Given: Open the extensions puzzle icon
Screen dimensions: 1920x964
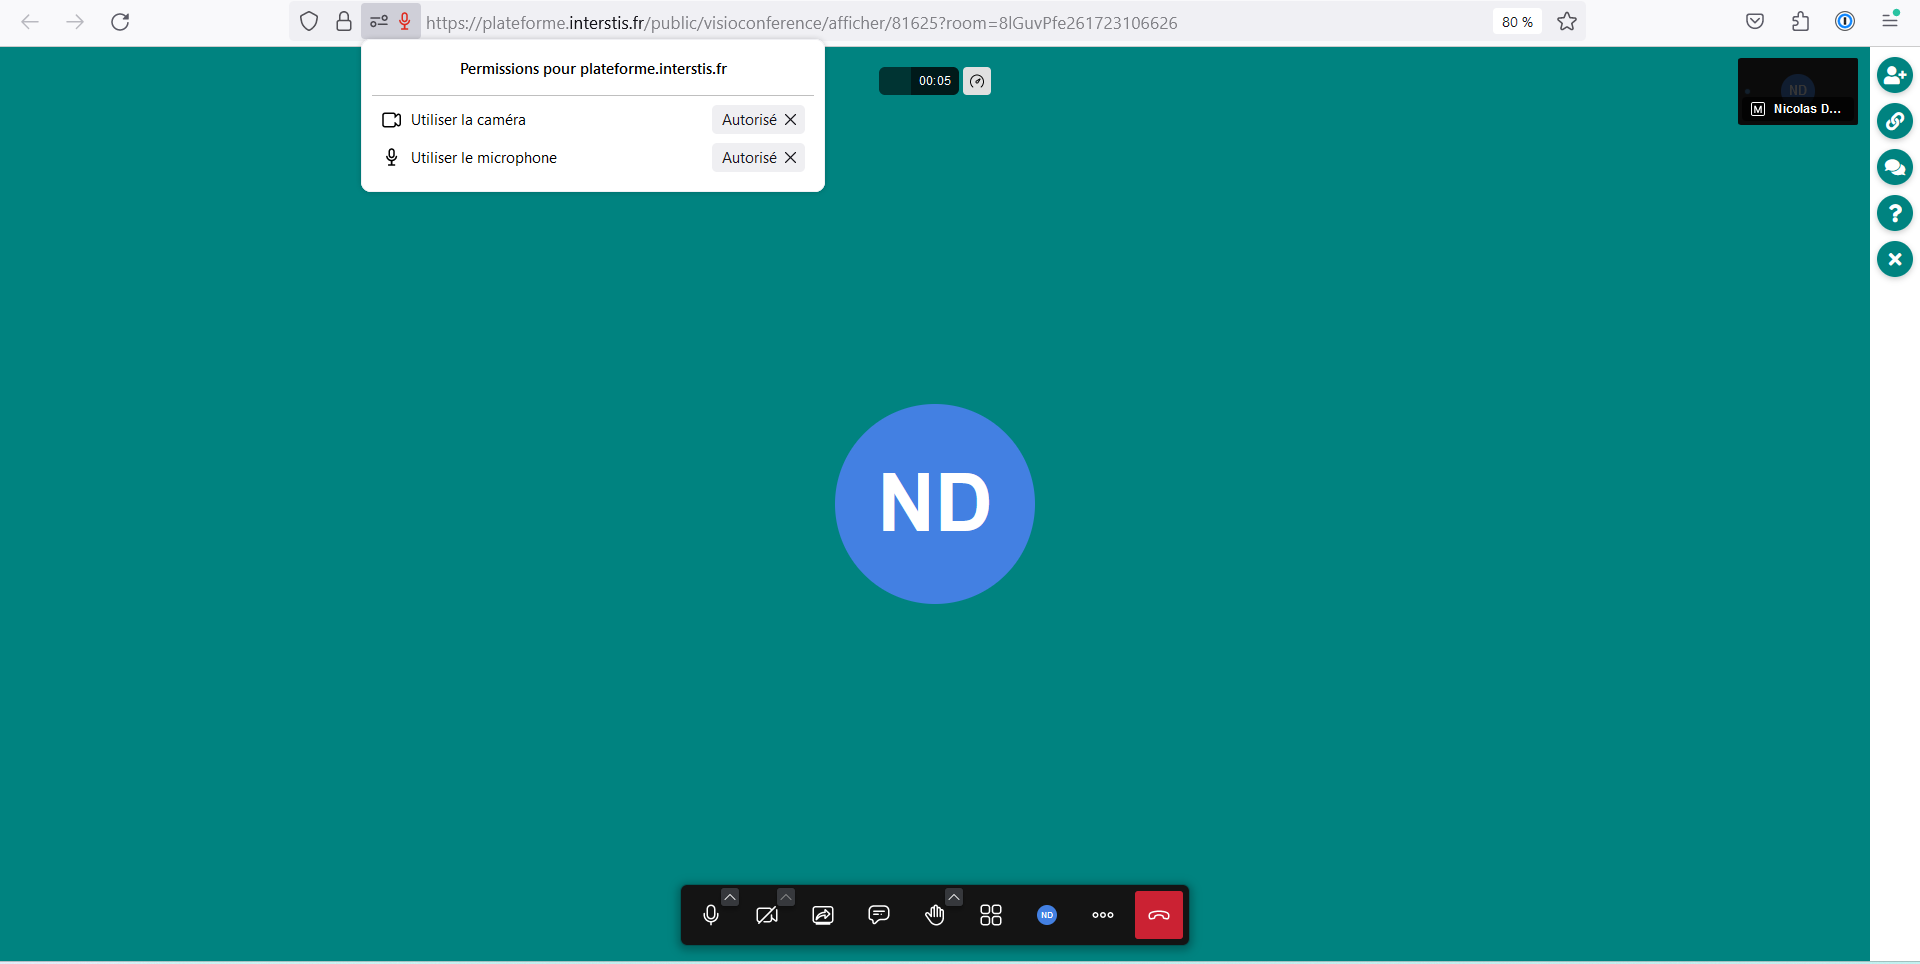Looking at the screenshot, I should pyautogui.click(x=1800, y=22).
